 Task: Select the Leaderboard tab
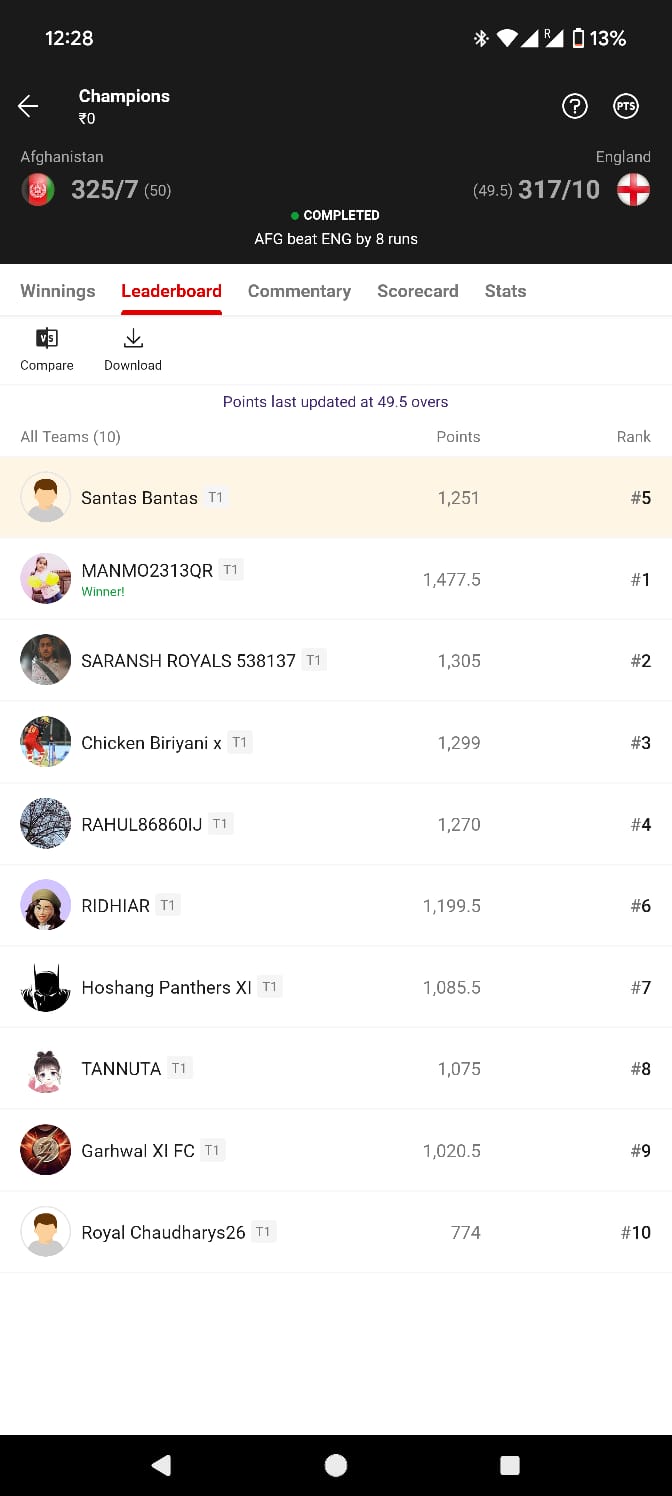click(x=171, y=291)
